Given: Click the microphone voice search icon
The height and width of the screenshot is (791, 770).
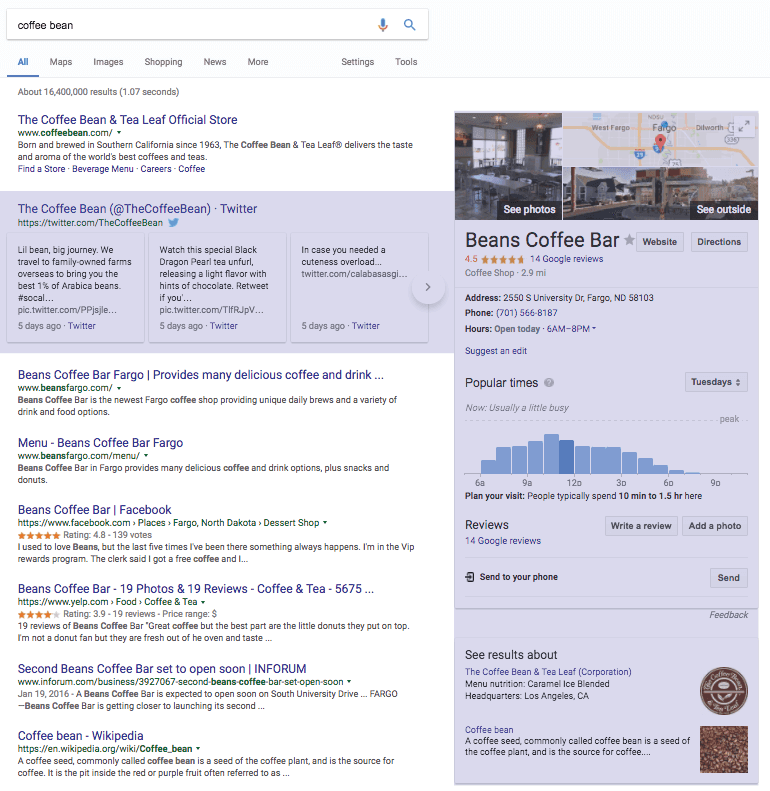Looking at the screenshot, I should [x=383, y=25].
